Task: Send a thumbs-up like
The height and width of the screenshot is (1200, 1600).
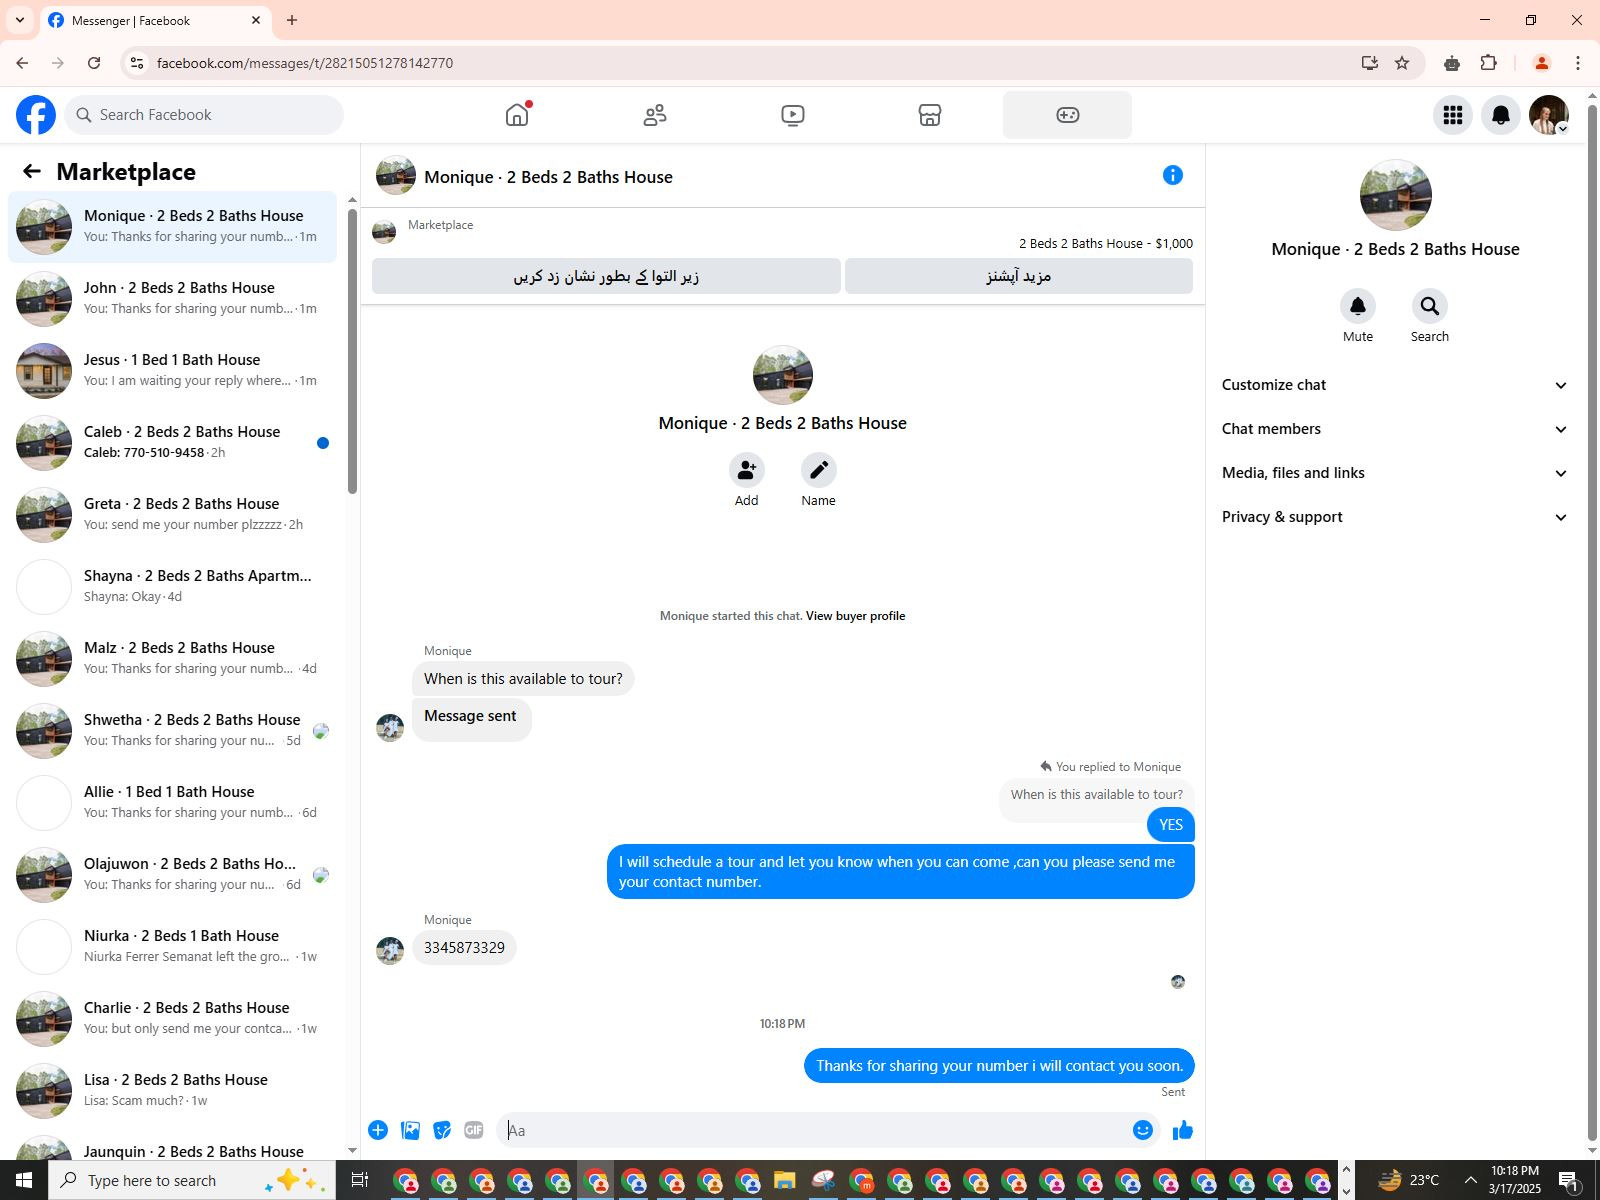Action: 1183,1130
